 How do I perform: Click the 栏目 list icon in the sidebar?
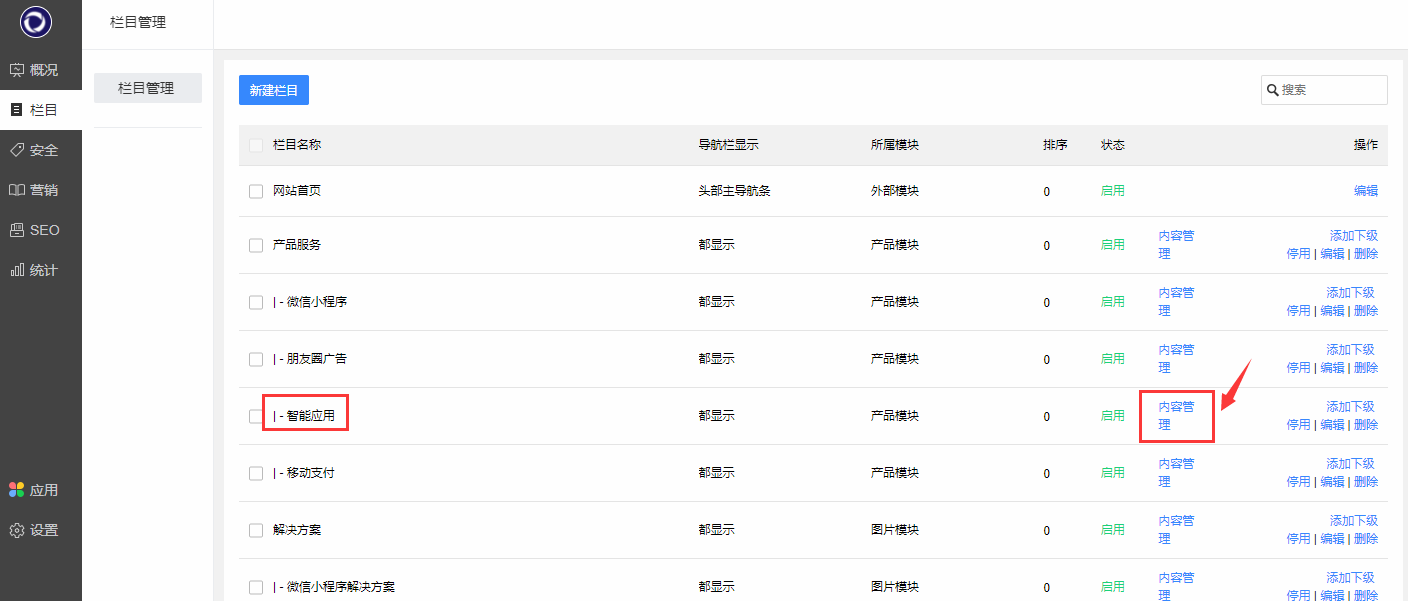[16, 110]
